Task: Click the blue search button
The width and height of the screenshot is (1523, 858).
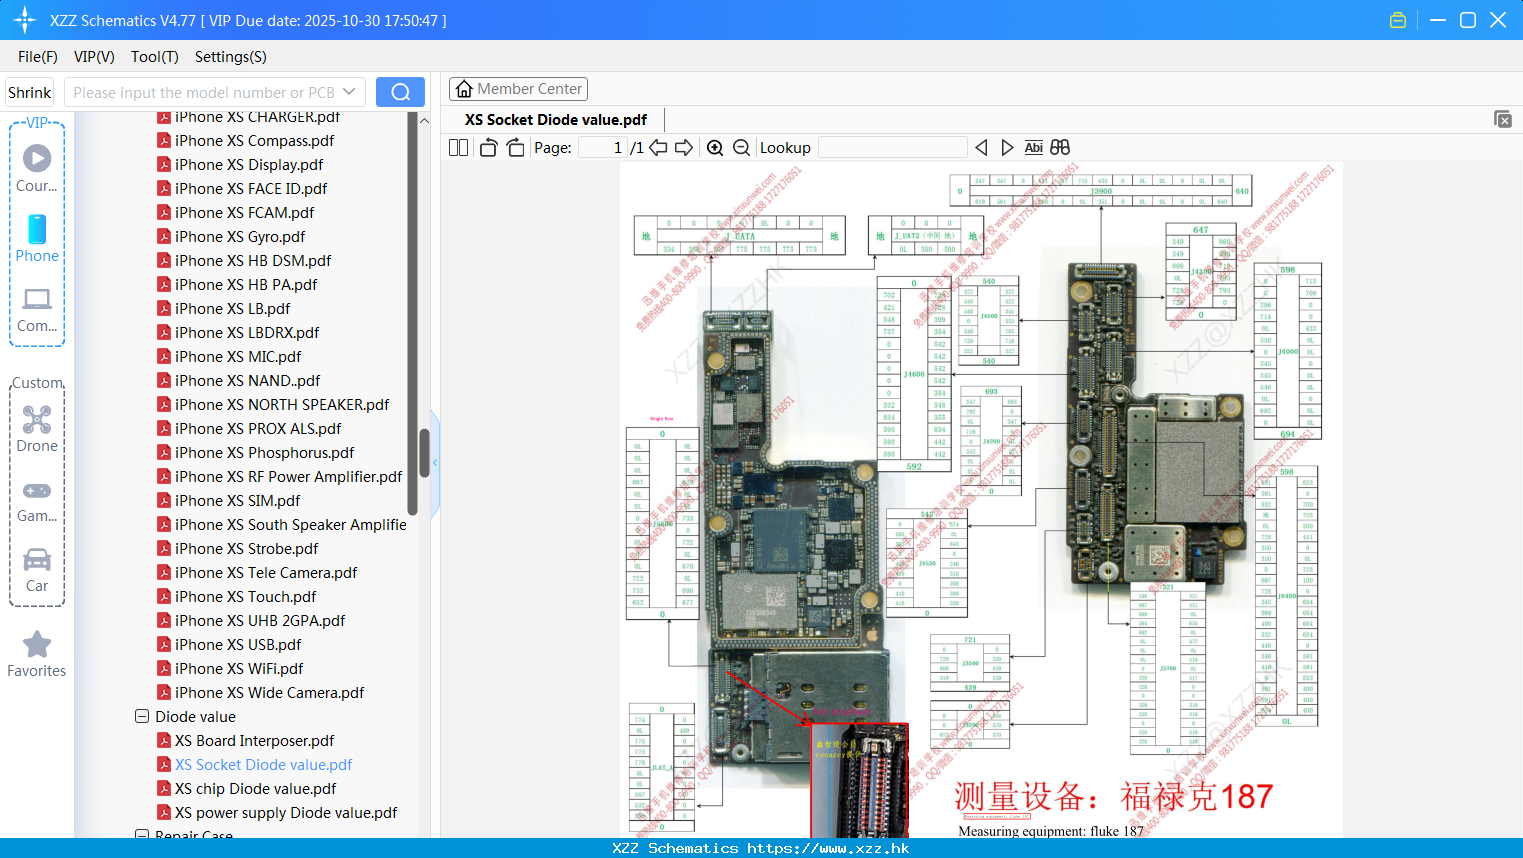Action: coord(400,92)
